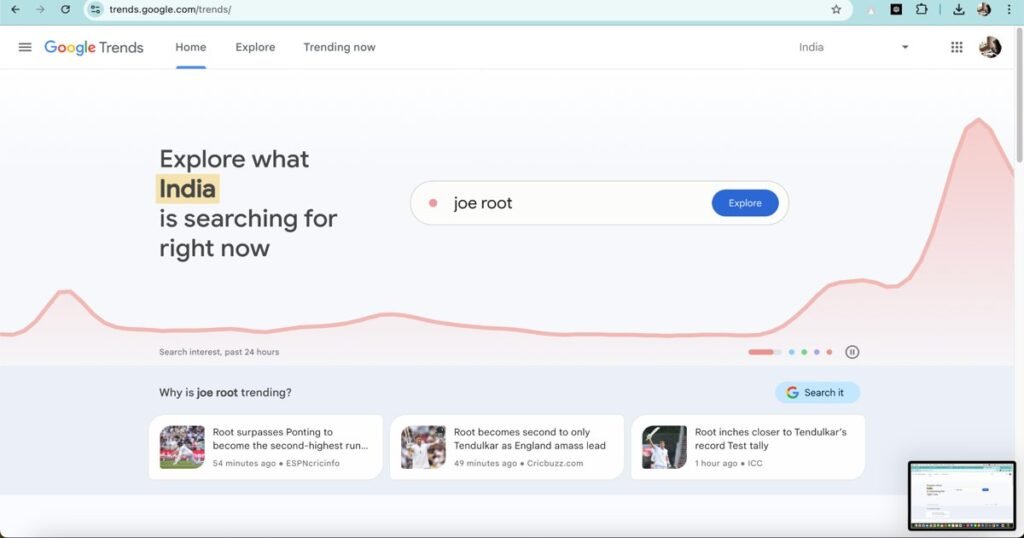This screenshot has height=538, width=1024.
Task: Open the browser Downloads icon
Action: [x=959, y=9]
